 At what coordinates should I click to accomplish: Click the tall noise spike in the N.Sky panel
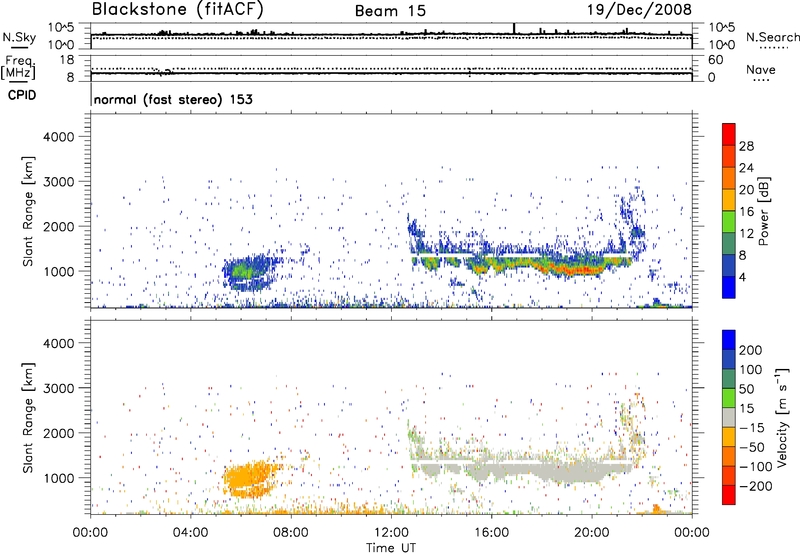pos(514,29)
